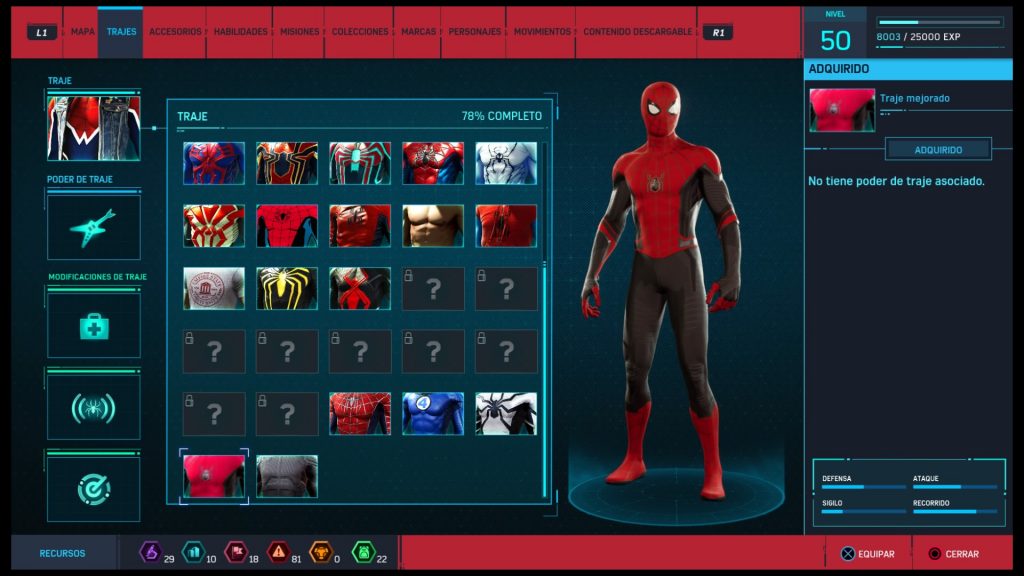Viewport: 1024px width, 576px height.
Task: Open the spider-sense suit modification slot
Action: (93, 408)
